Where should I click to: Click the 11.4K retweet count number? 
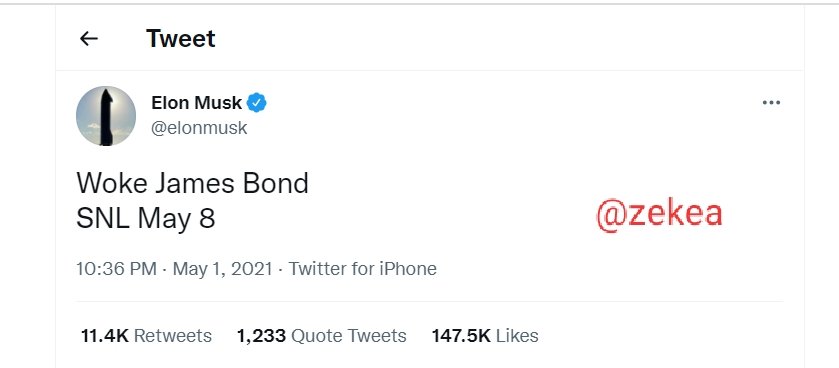[105, 336]
